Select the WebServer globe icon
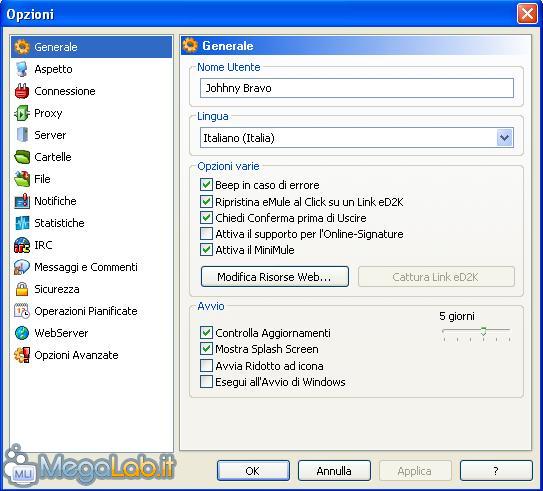Image resolution: width=543 pixels, height=491 pixels. (22, 333)
